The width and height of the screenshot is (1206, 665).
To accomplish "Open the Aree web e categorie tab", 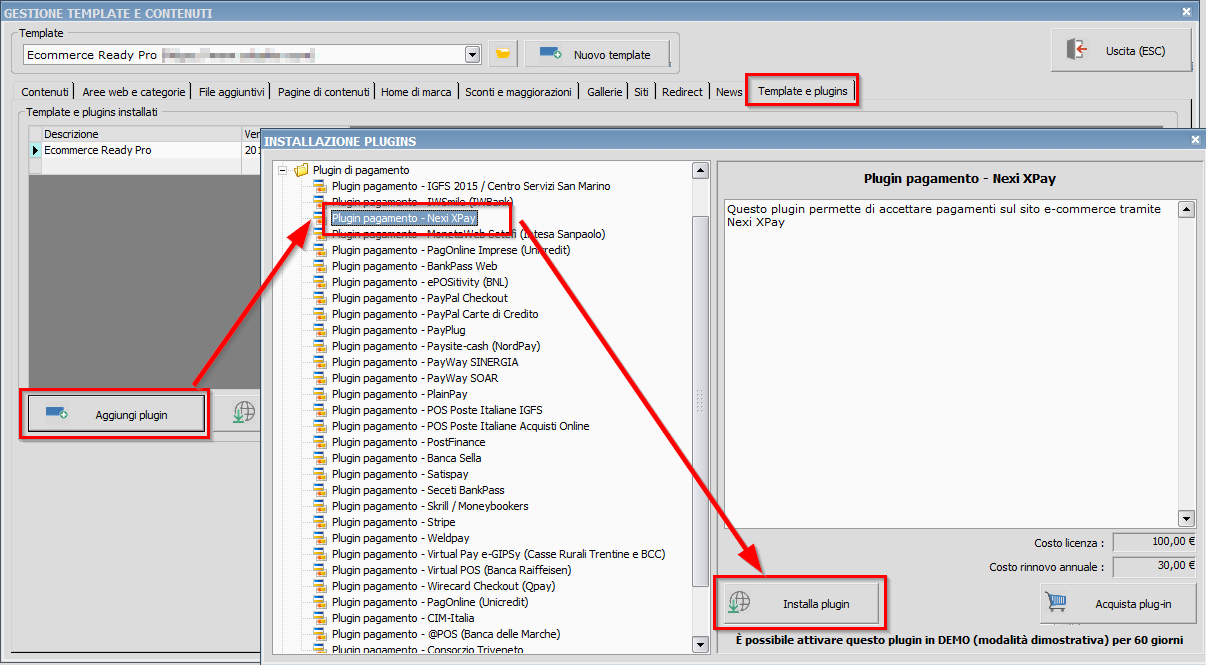I will point(134,92).
